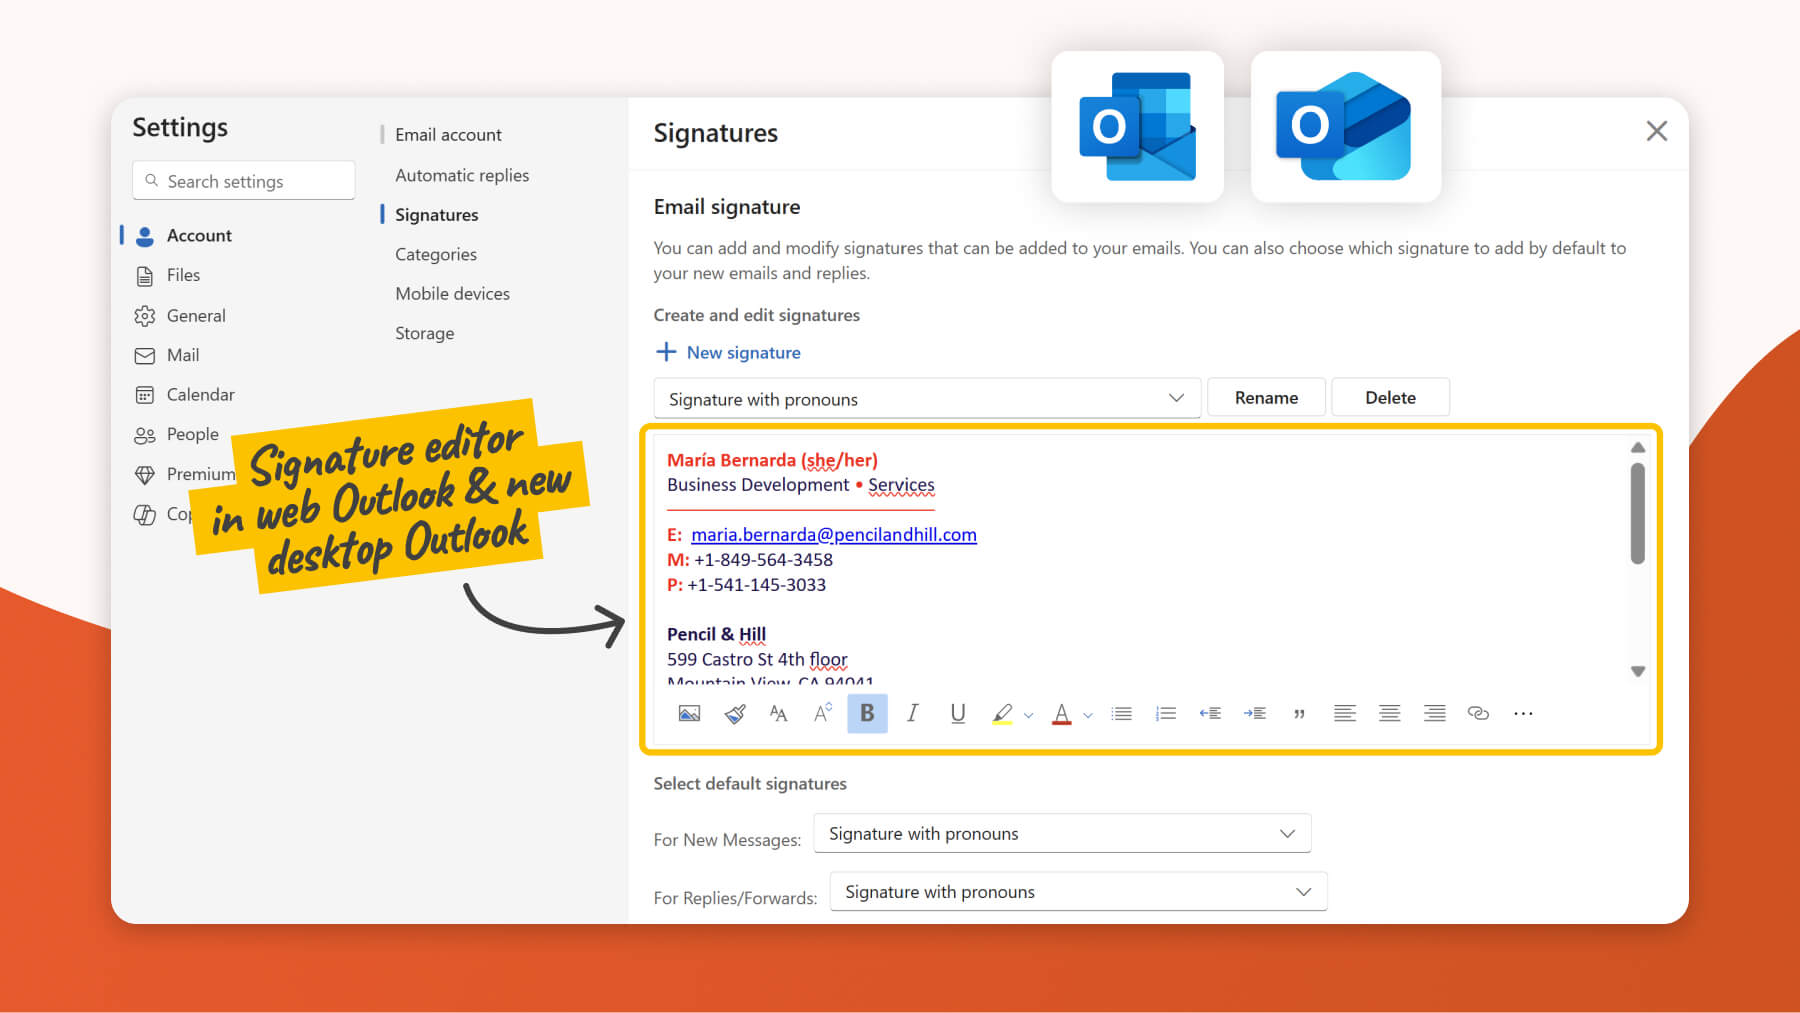1800x1013 pixels.
Task: Select the format painter tool
Action: [735, 713]
